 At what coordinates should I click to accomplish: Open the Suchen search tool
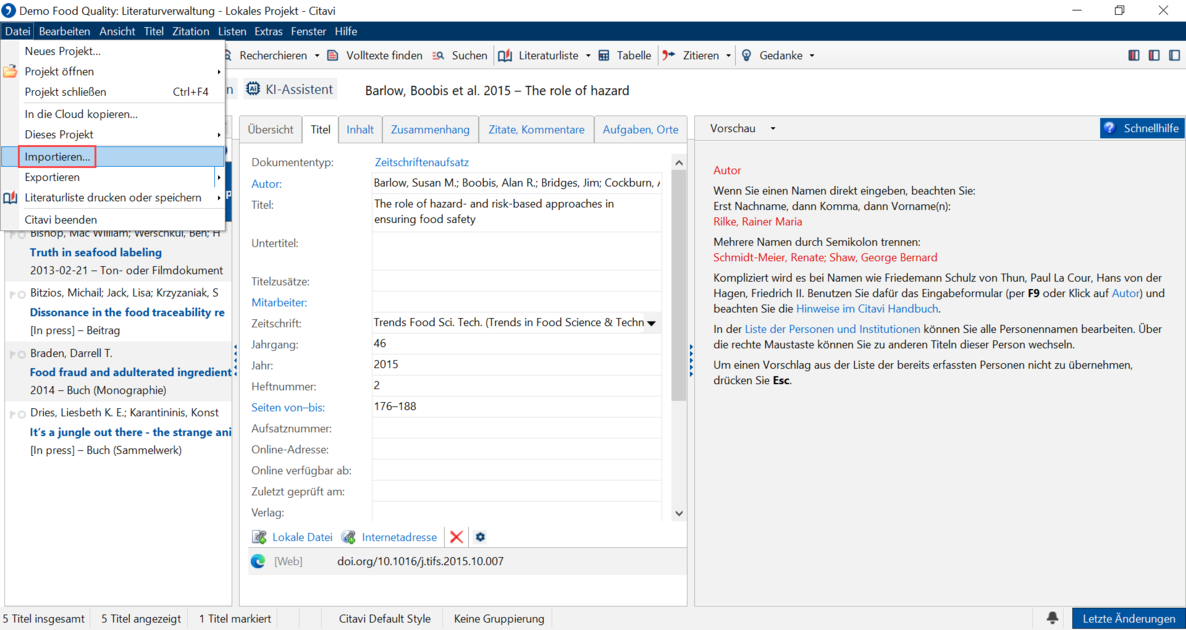460,55
